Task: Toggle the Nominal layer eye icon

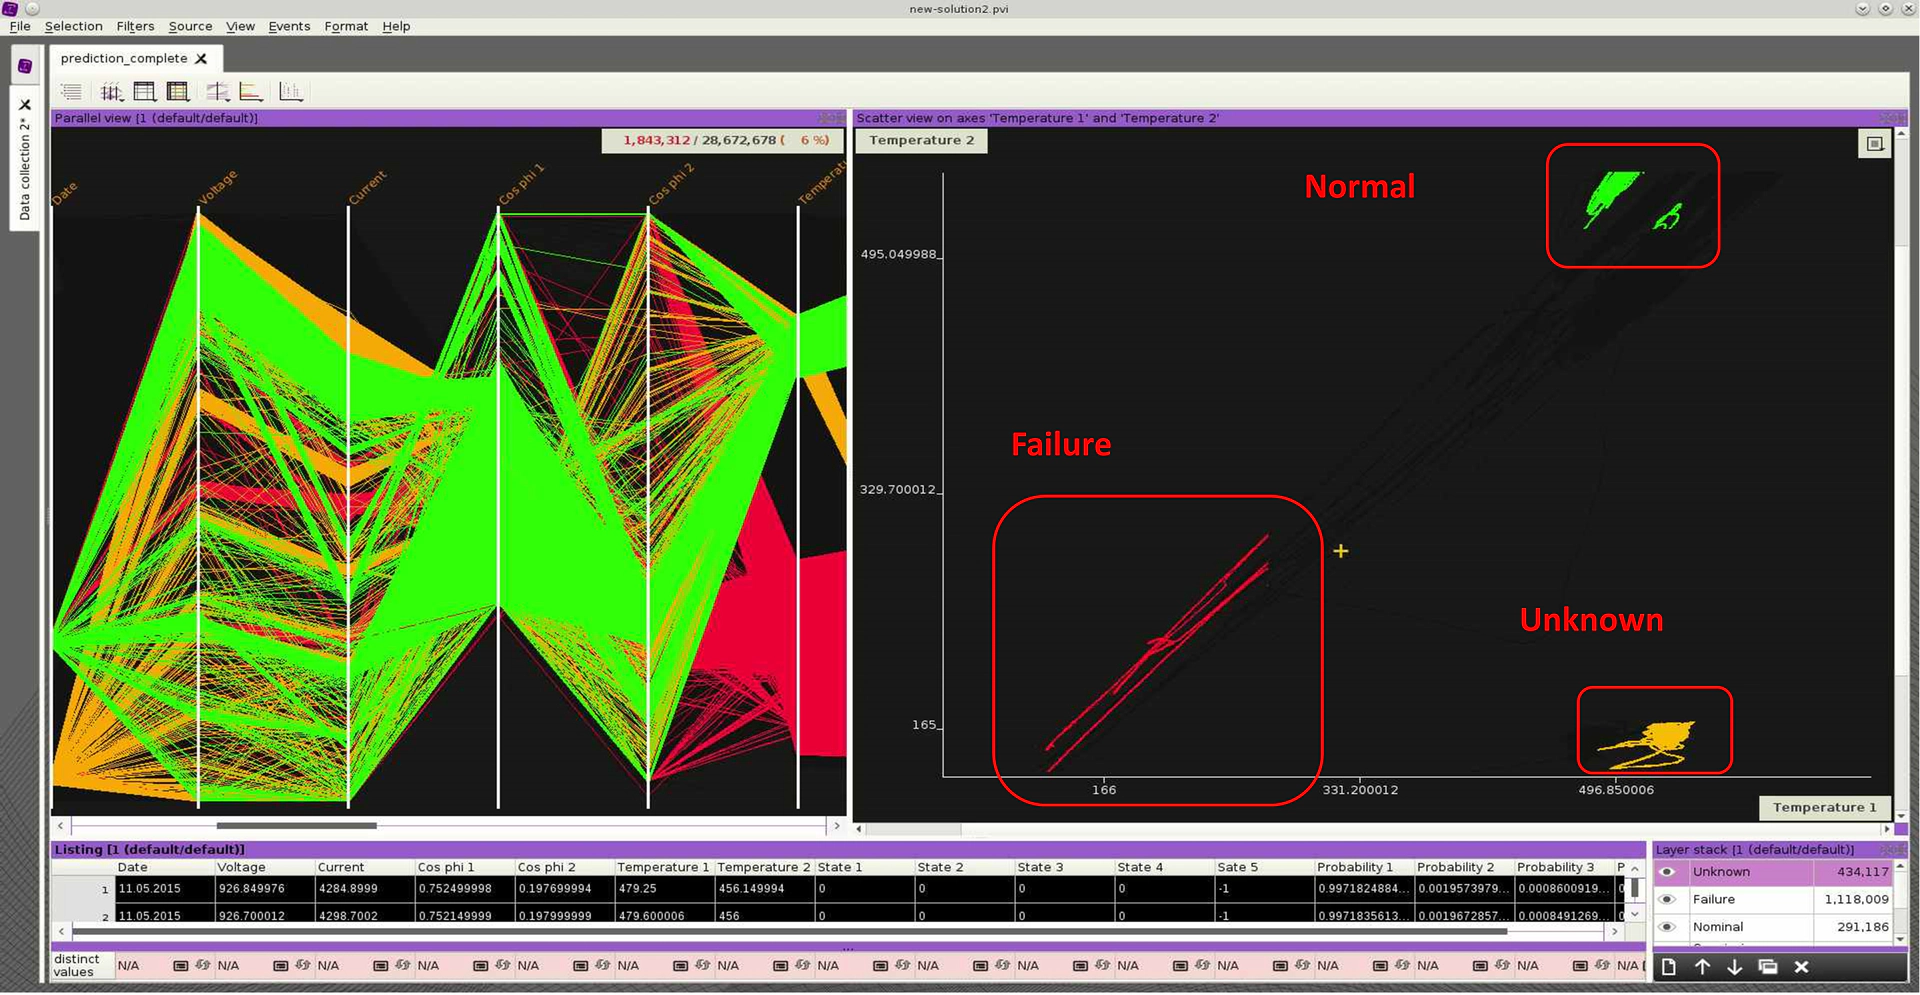Action: 1667,927
